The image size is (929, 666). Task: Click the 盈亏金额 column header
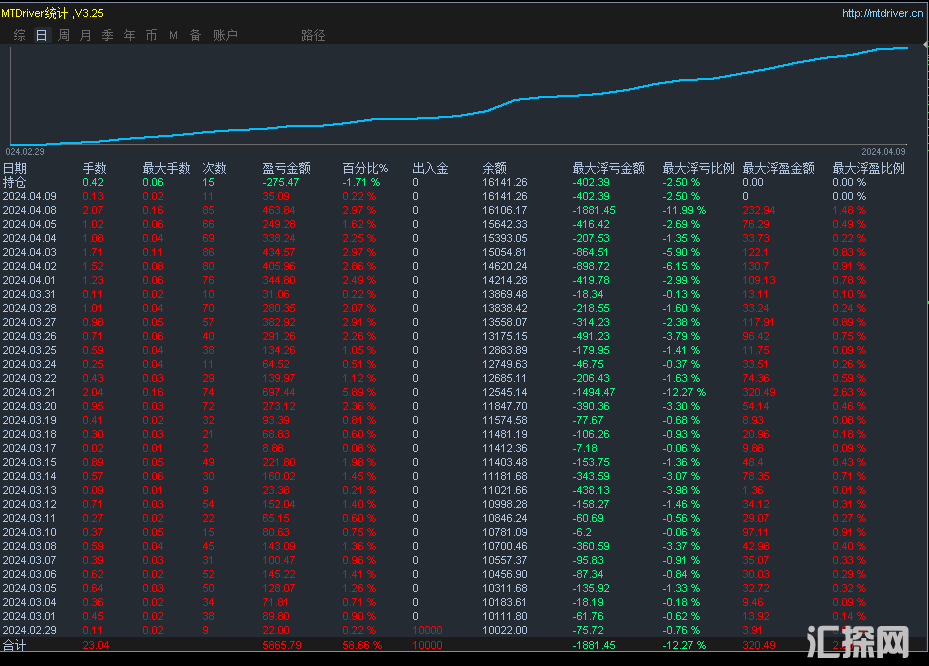point(286,168)
